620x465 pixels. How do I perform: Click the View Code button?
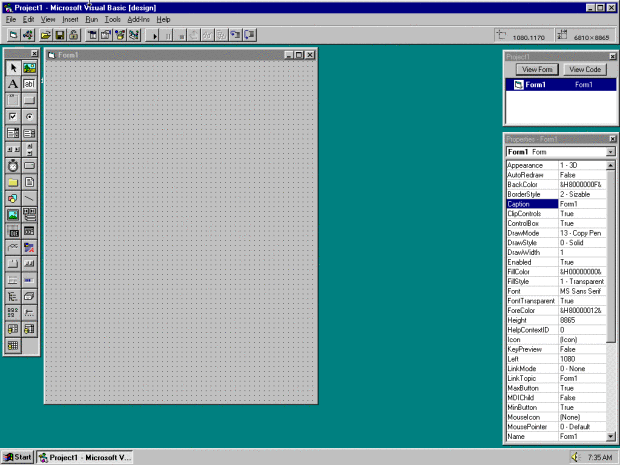pos(584,70)
